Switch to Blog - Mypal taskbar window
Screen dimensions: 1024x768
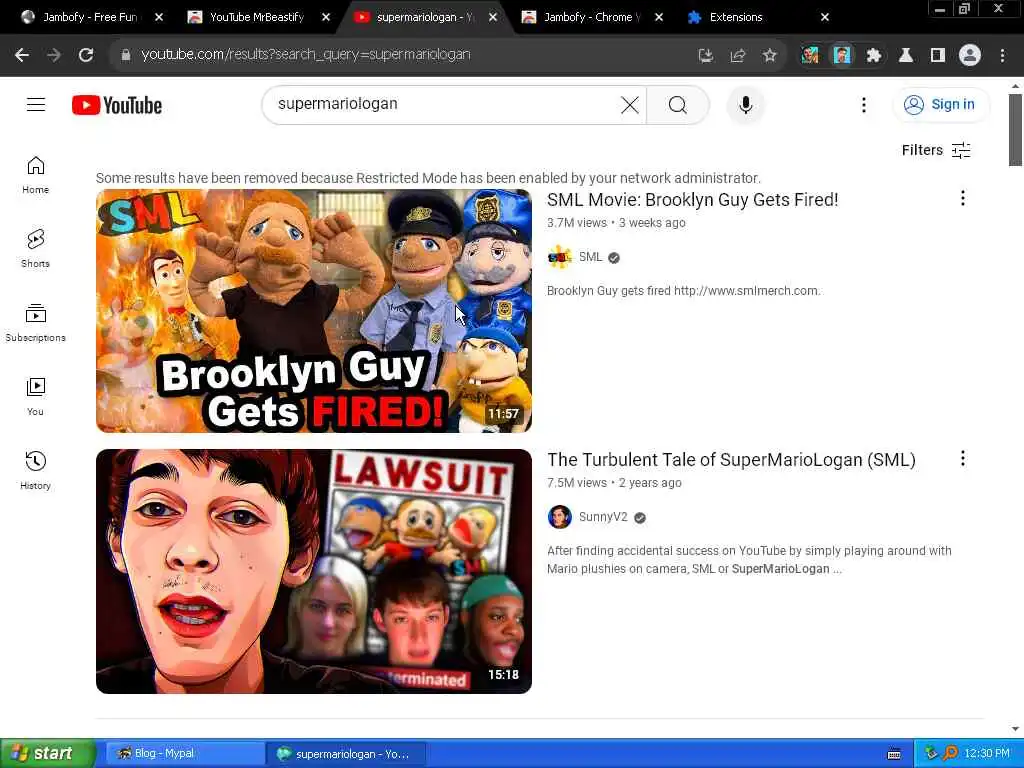point(183,754)
